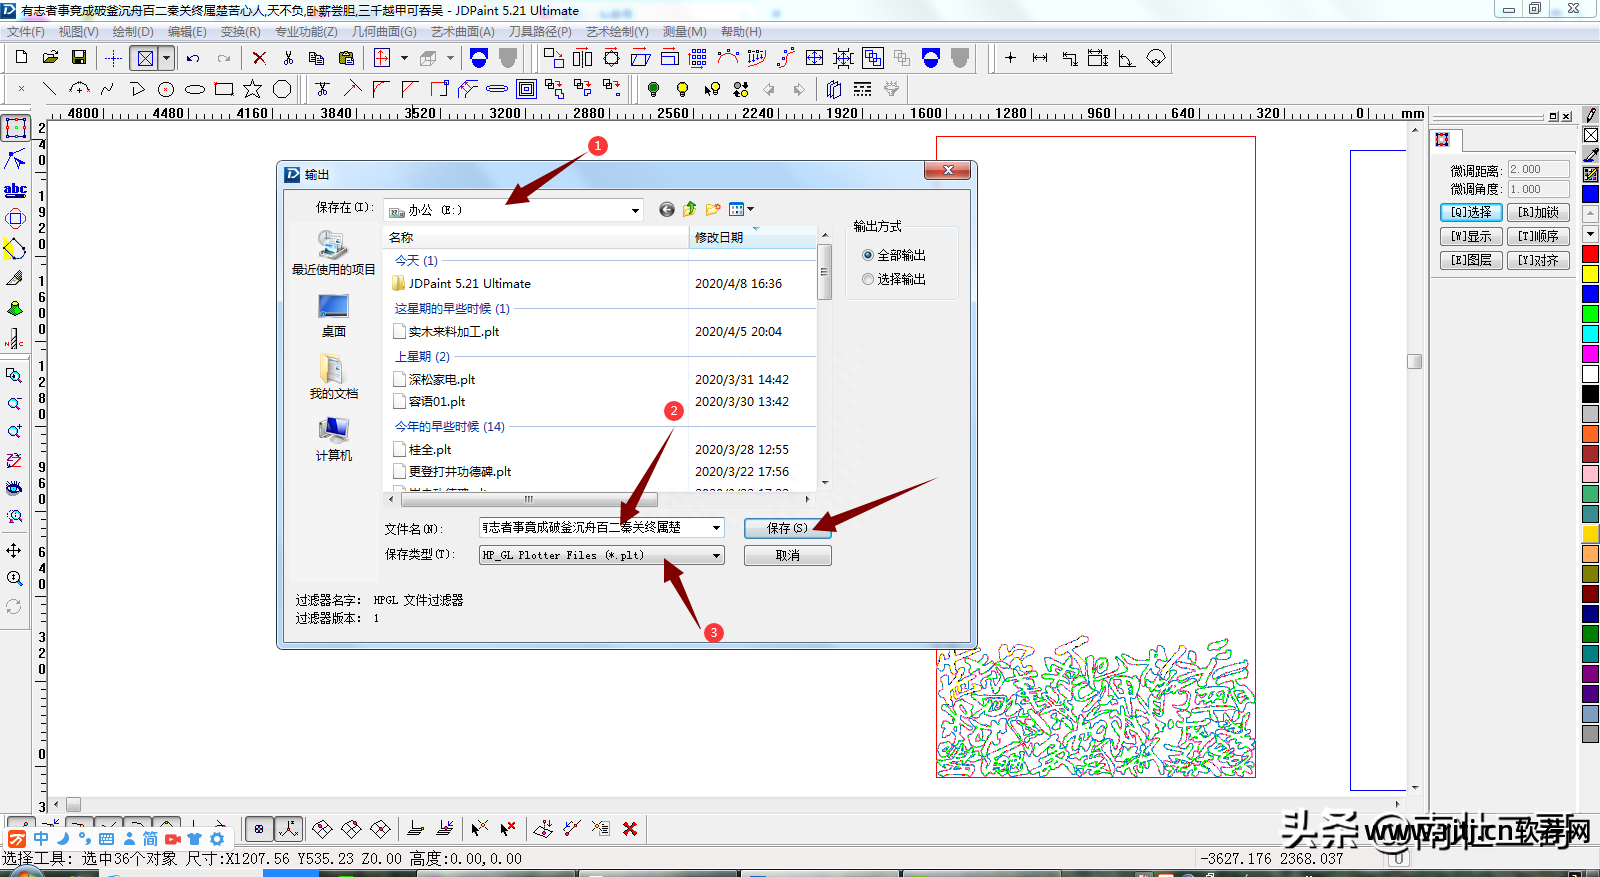Click the save floppy disk toolbar icon
Viewport: 1600px width, 877px height.
tap(79, 58)
